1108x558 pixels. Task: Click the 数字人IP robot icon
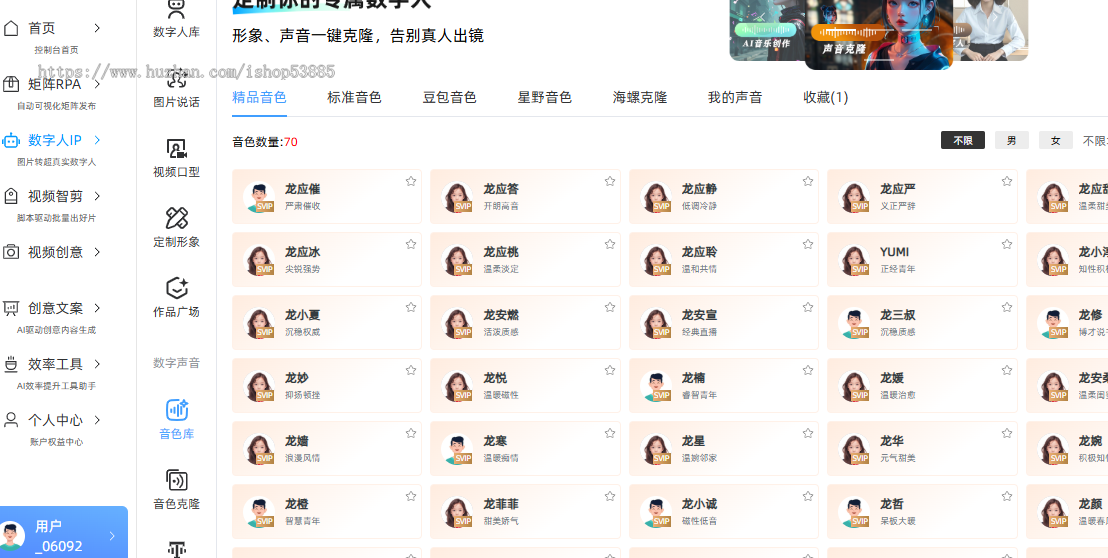coord(11,140)
